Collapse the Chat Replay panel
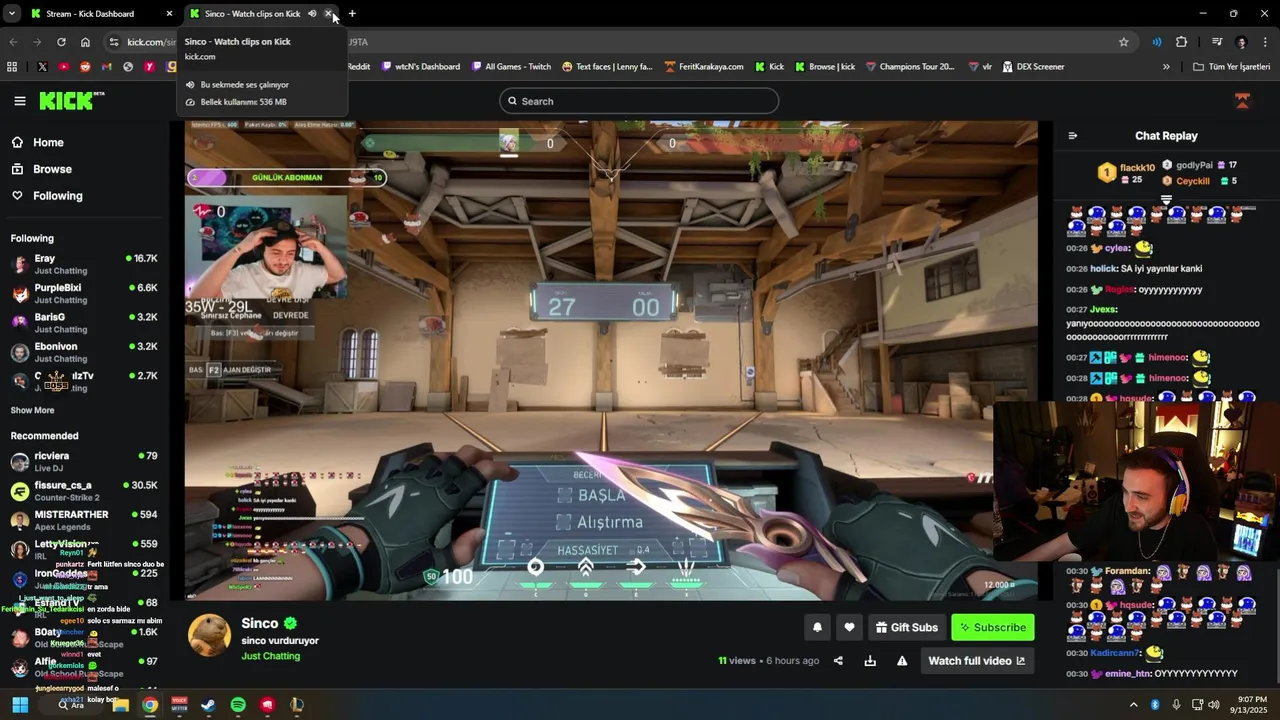The image size is (1280, 720). [1073, 136]
